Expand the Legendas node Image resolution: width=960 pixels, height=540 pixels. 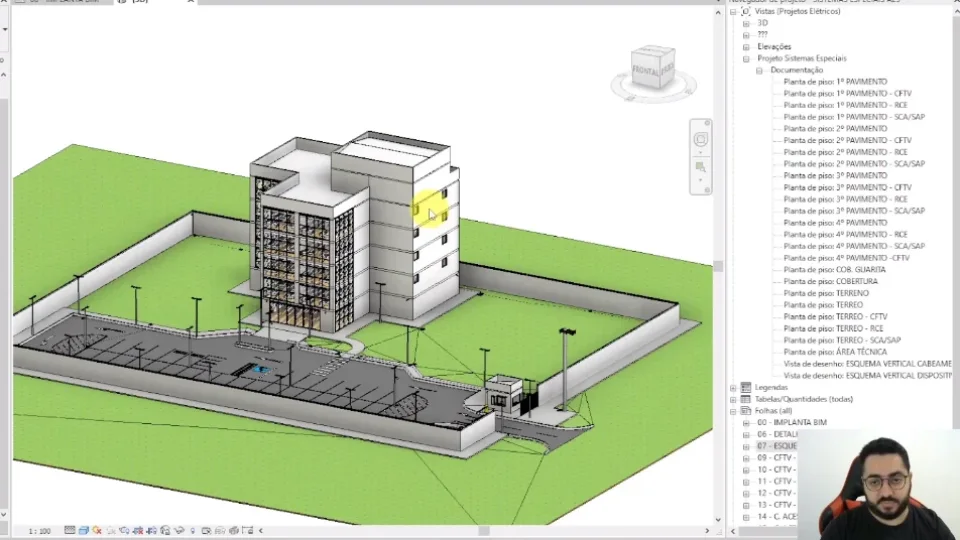point(733,388)
